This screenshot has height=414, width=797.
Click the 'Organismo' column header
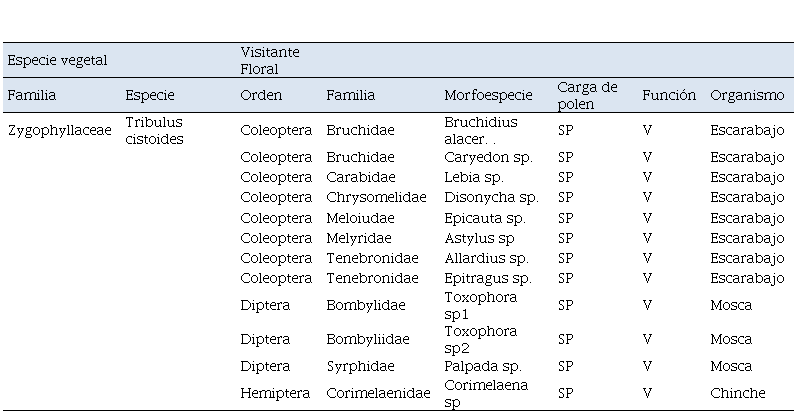point(747,95)
